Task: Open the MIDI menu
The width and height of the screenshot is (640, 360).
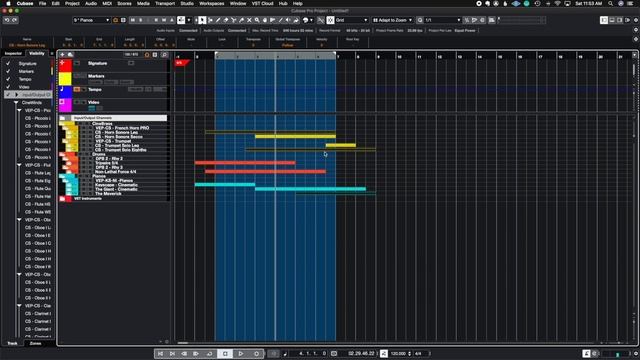Action: point(107,3)
